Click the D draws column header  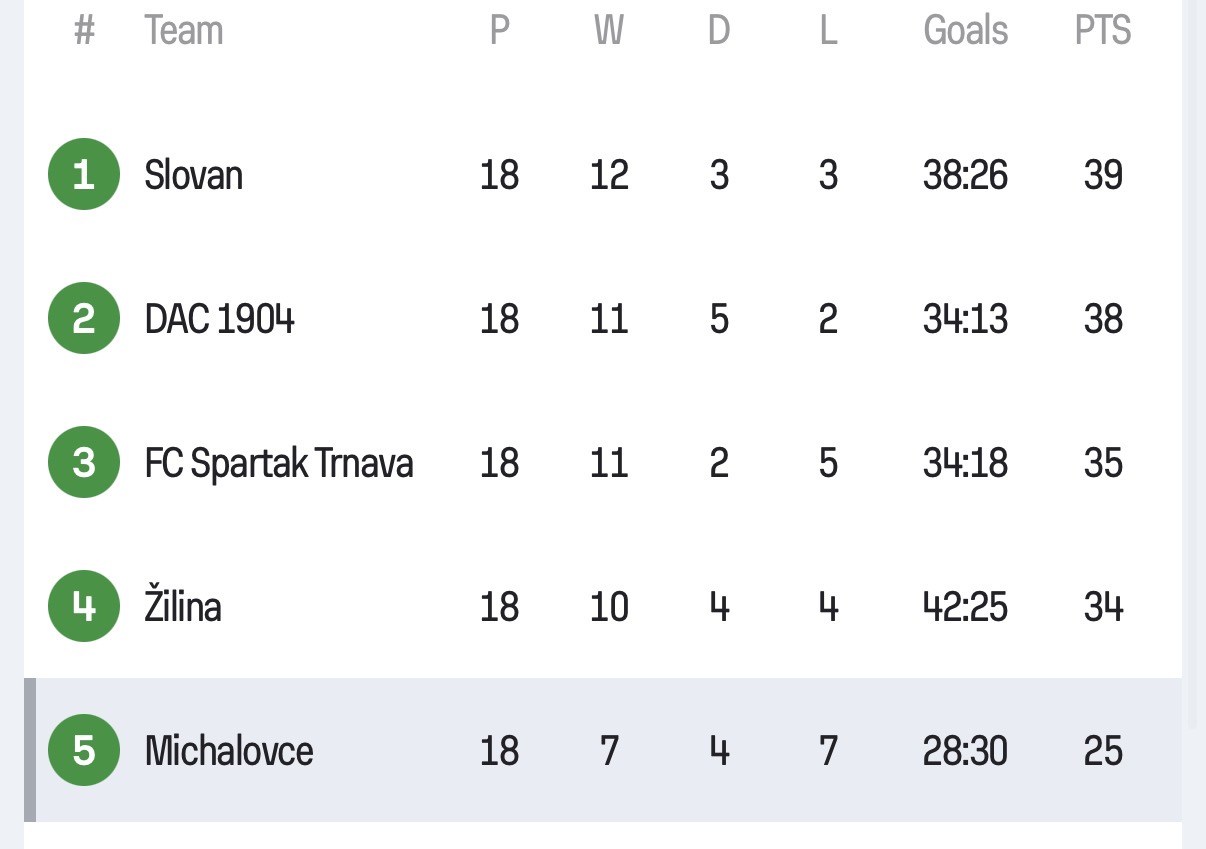coord(719,31)
